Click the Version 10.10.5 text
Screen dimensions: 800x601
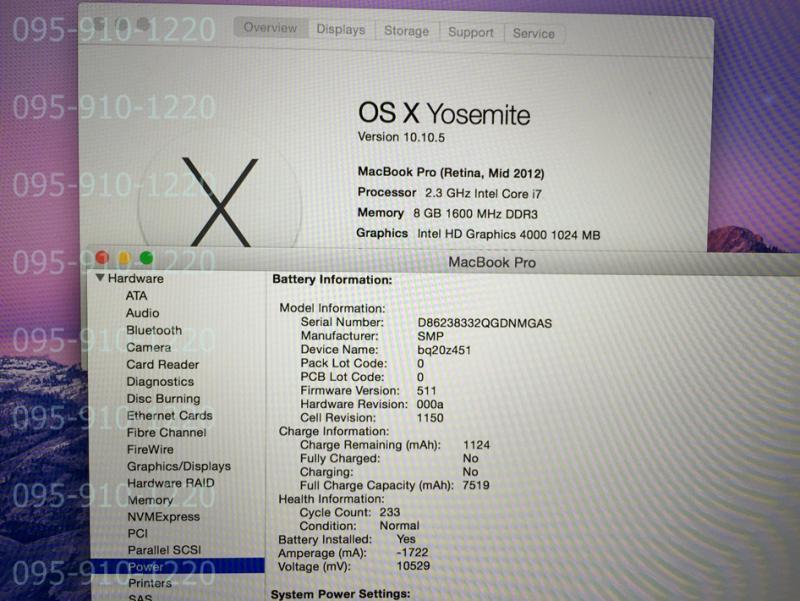[401, 137]
